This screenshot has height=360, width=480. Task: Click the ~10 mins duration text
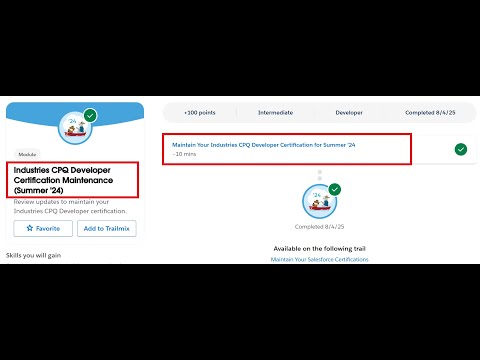pos(184,154)
